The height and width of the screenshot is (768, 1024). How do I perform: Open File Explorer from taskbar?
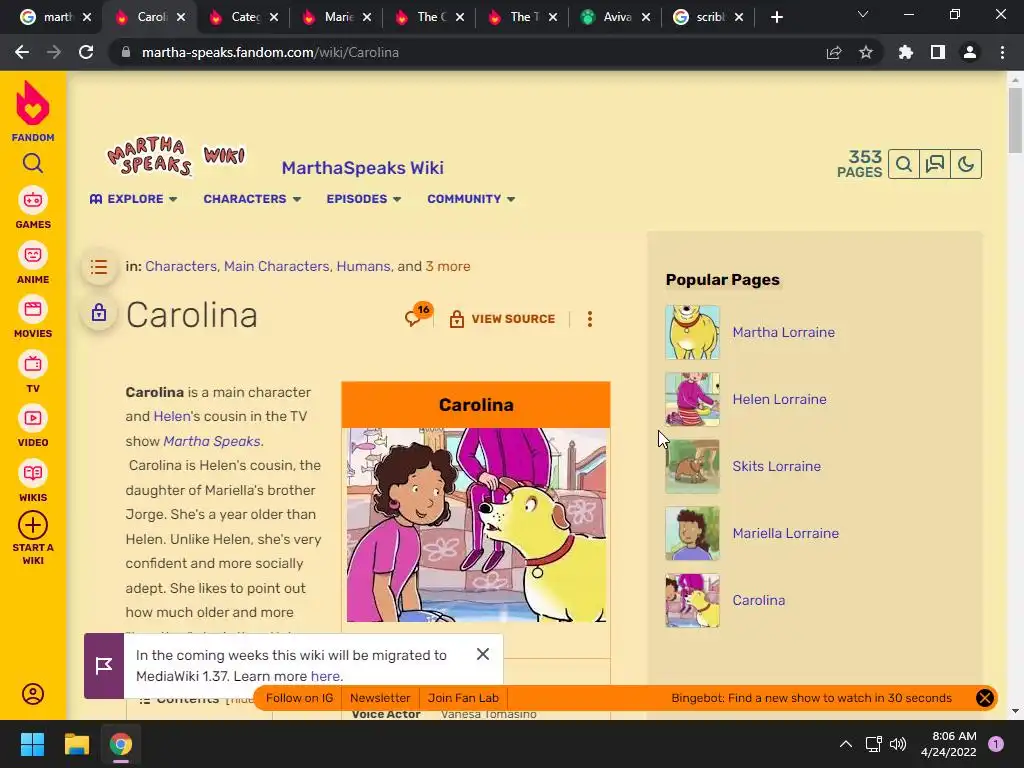[76, 744]
